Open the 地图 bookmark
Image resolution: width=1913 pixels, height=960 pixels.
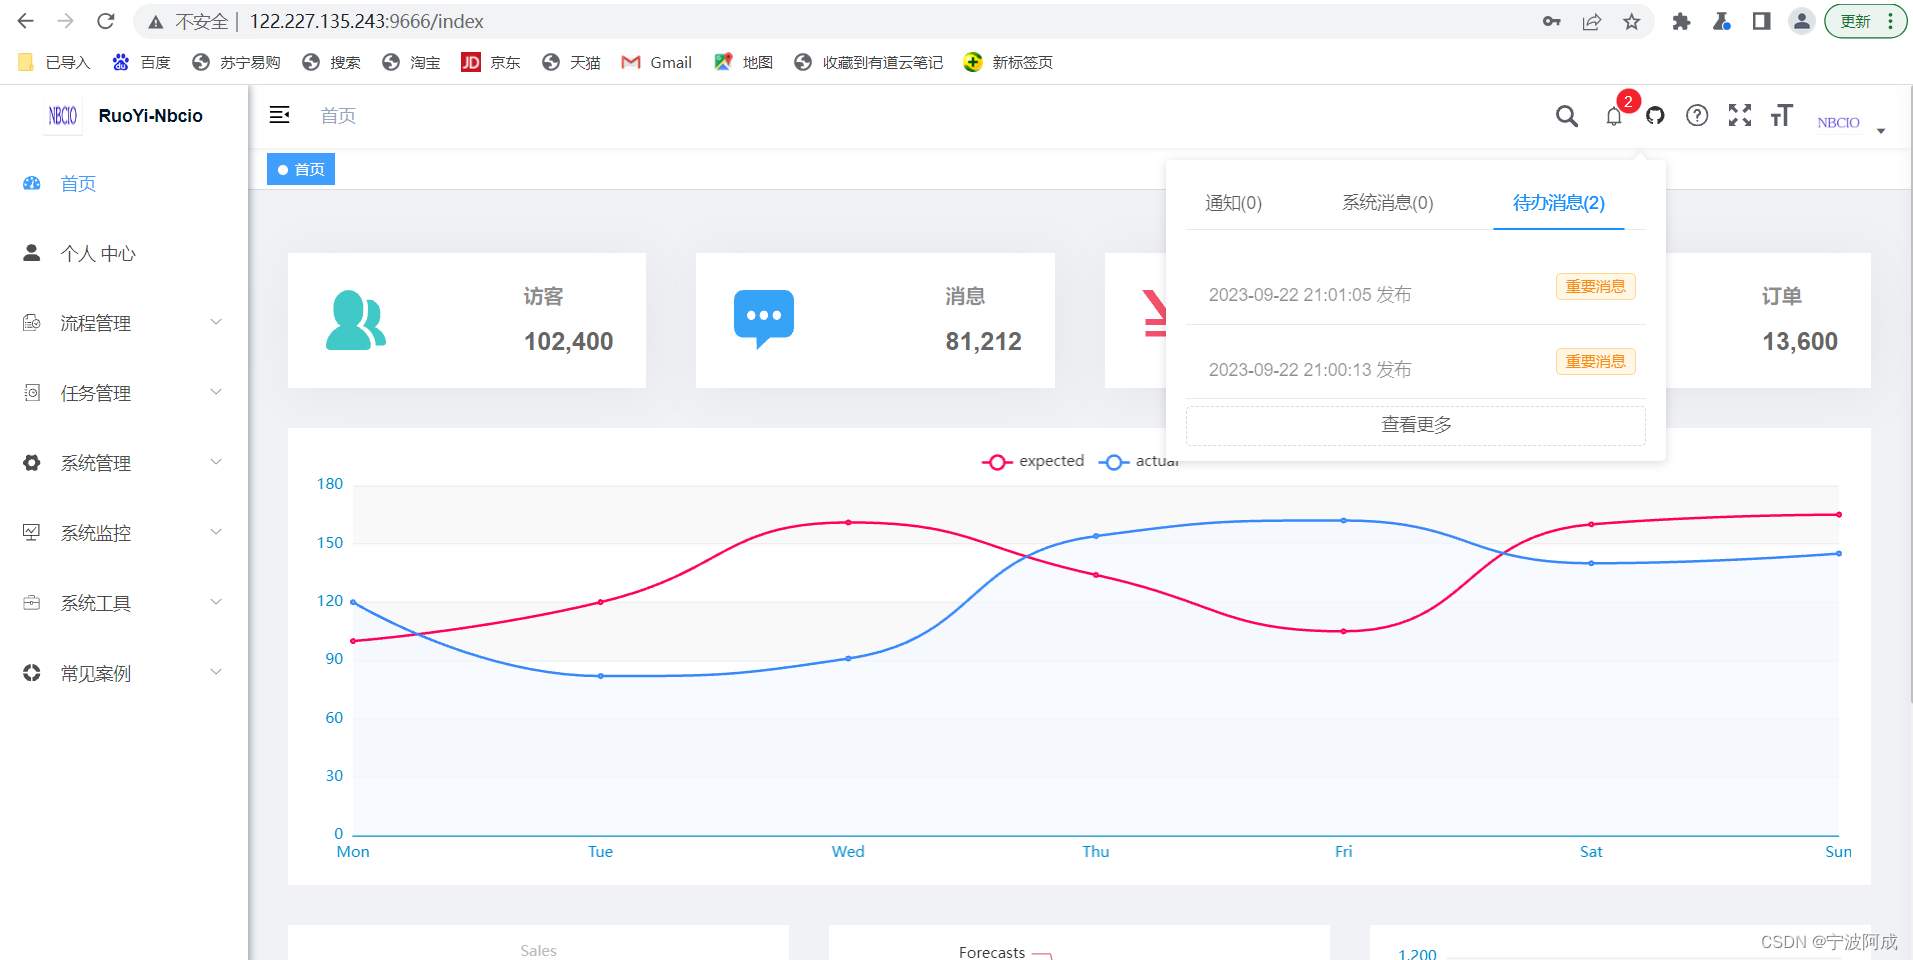pyautogui.click(x=744, y=62)
